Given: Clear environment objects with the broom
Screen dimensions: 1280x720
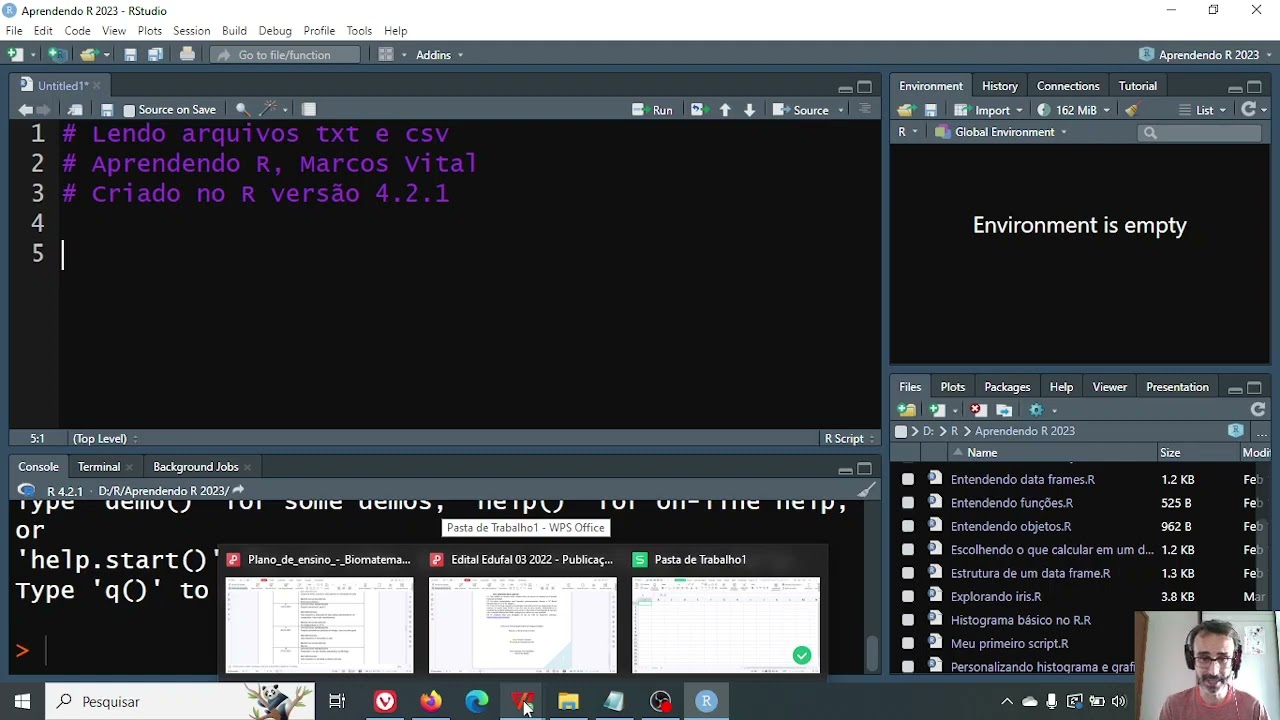Looking at the screenshot, I should coord(1132,110).
